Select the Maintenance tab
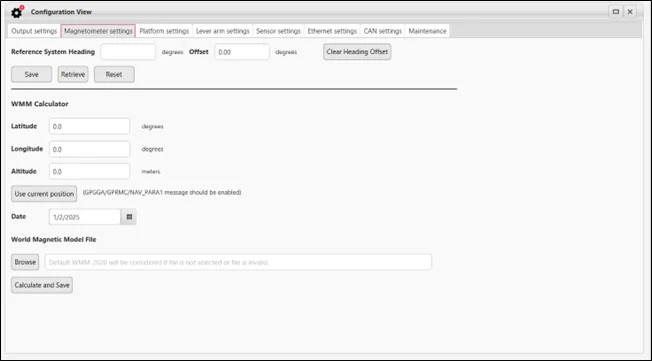652x361 pixels. (427, 31)
